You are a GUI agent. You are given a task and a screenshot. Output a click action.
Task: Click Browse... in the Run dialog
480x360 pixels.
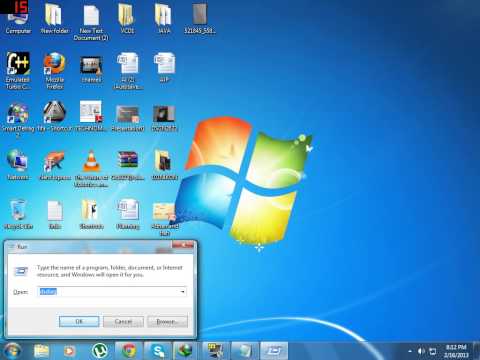[167, 321]
